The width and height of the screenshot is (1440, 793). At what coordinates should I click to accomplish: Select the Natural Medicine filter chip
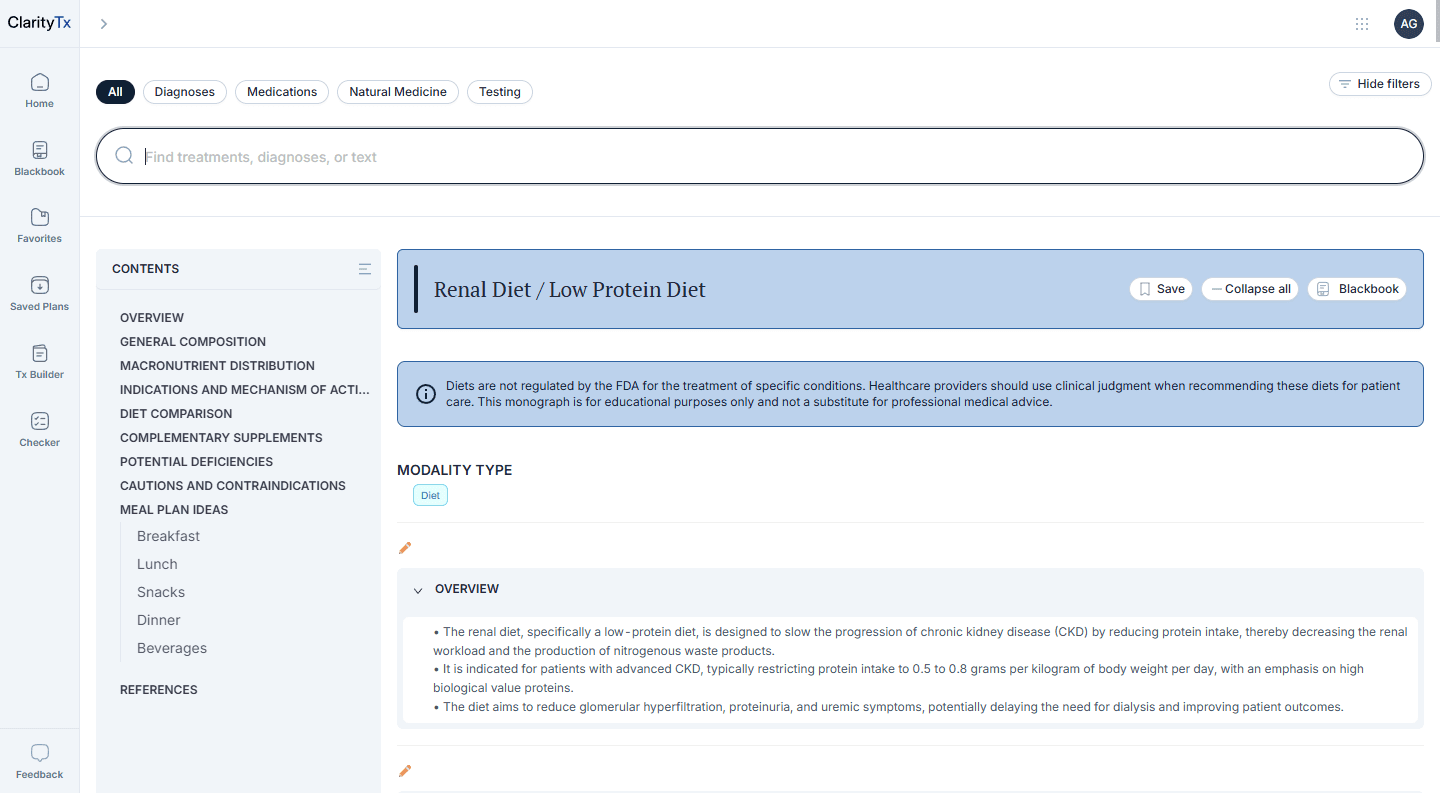(x=397, y=92)
